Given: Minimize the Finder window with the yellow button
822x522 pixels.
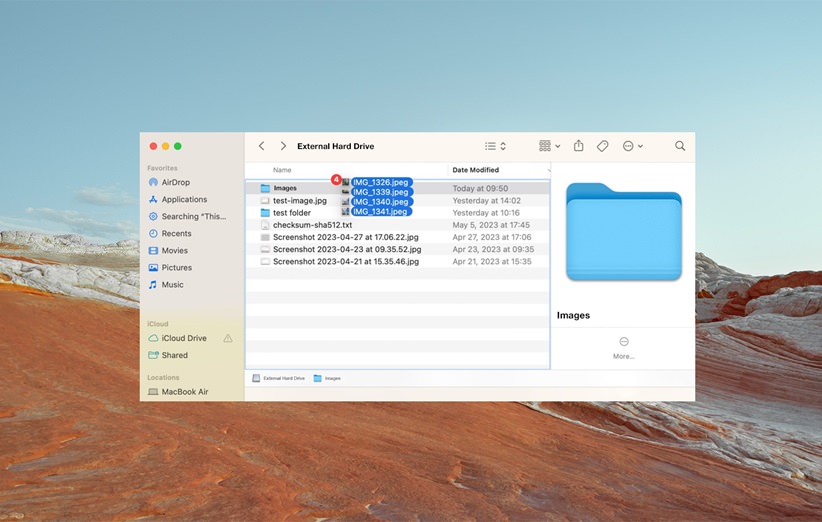Looking at the screenshot, I should 166,146.
